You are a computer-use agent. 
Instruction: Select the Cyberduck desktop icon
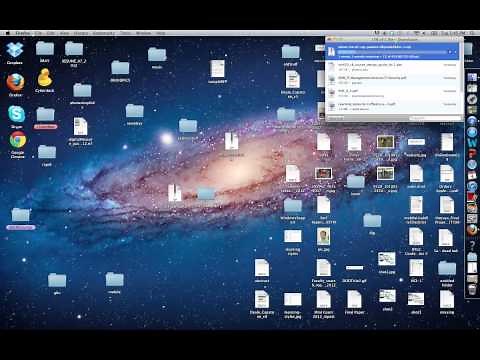(x=45, y=78)
